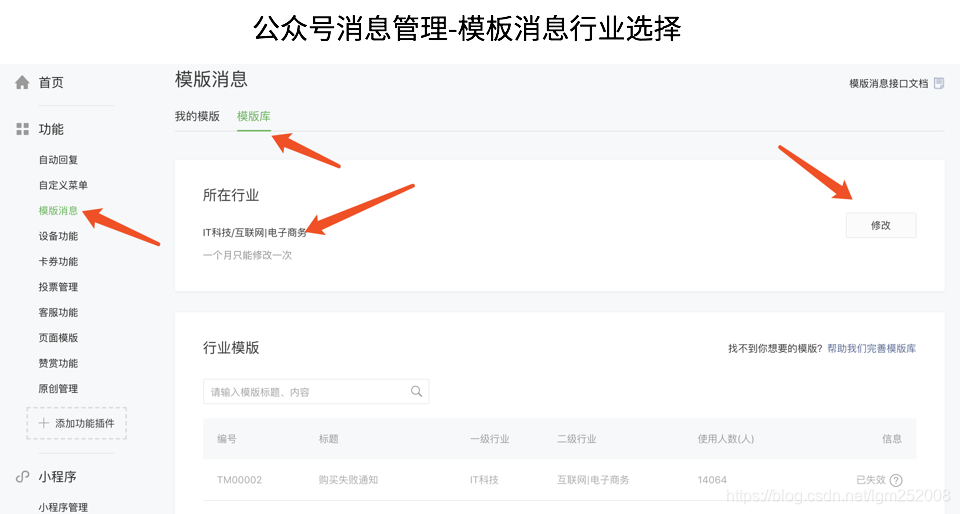Open 投票管理 in the sidebar
This screenshot has width=960, height=514.
click(58, 287)
